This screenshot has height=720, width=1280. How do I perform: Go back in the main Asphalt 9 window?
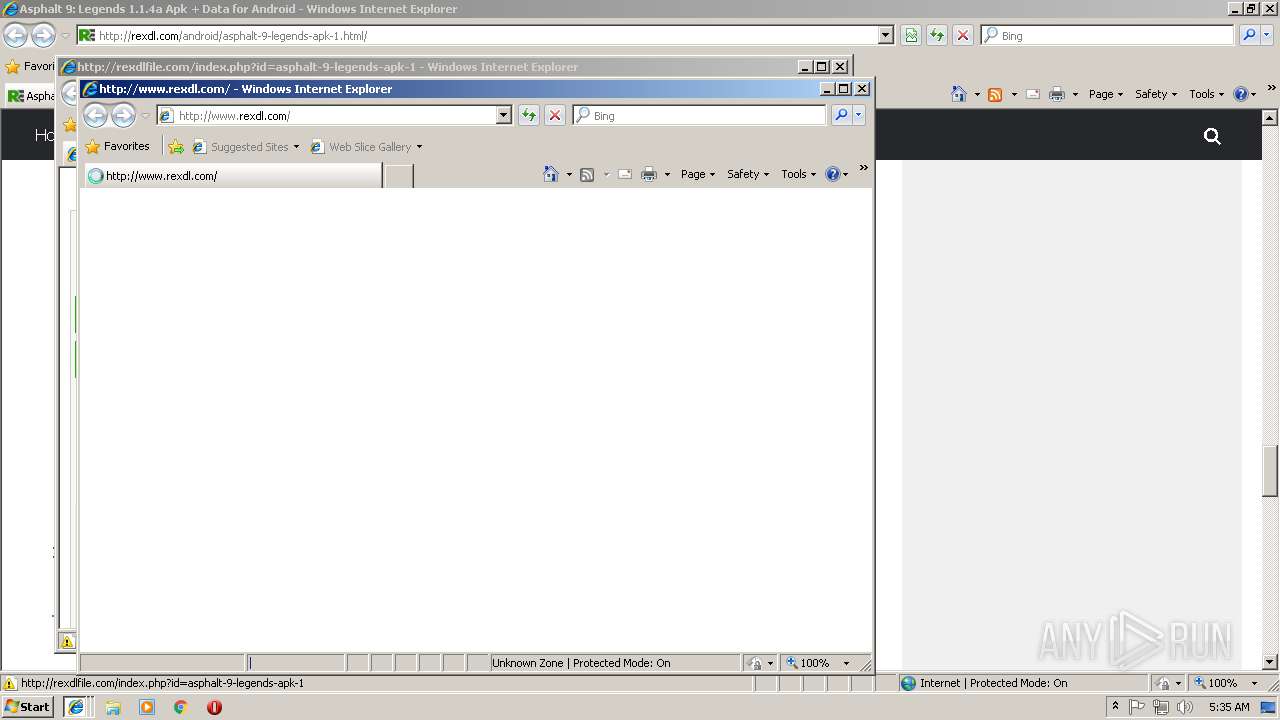(15, 36)
